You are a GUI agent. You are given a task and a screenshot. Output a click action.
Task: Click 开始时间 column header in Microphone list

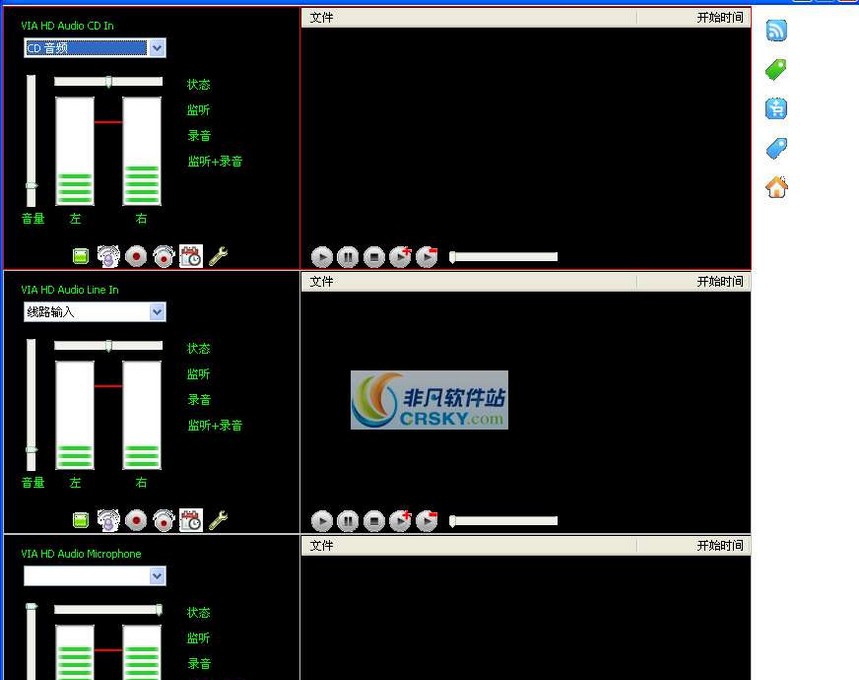(x=694, y=546)
